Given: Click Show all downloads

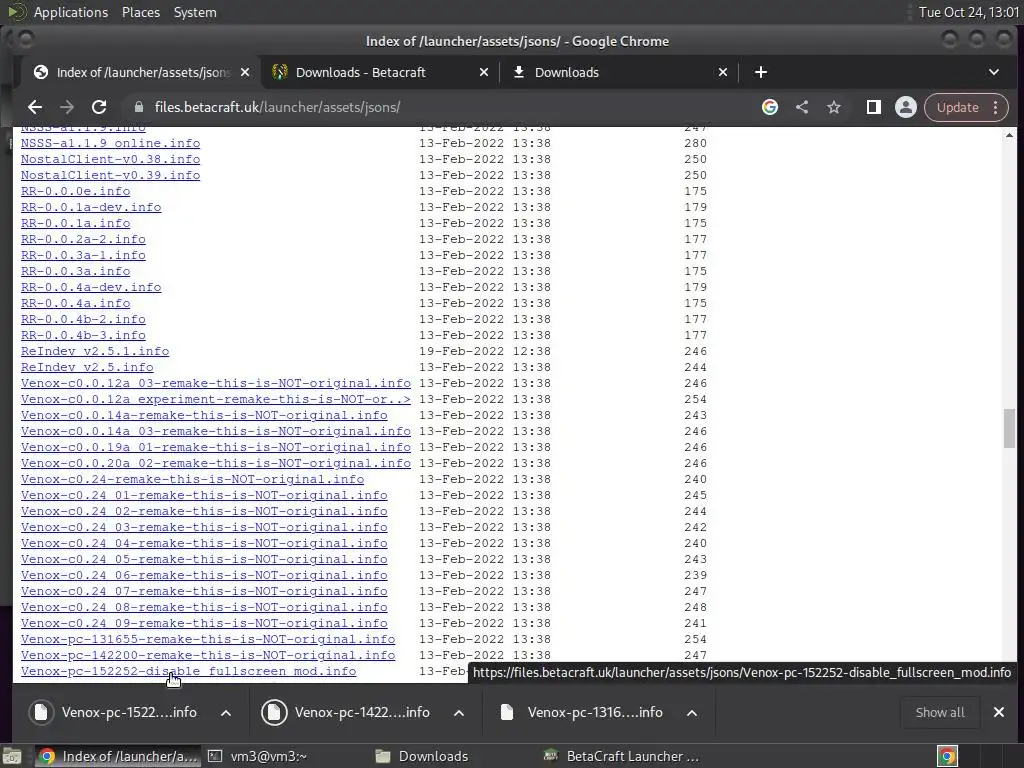Looking at the screenshot, I should pyautogui.click(x=940, y=712).
